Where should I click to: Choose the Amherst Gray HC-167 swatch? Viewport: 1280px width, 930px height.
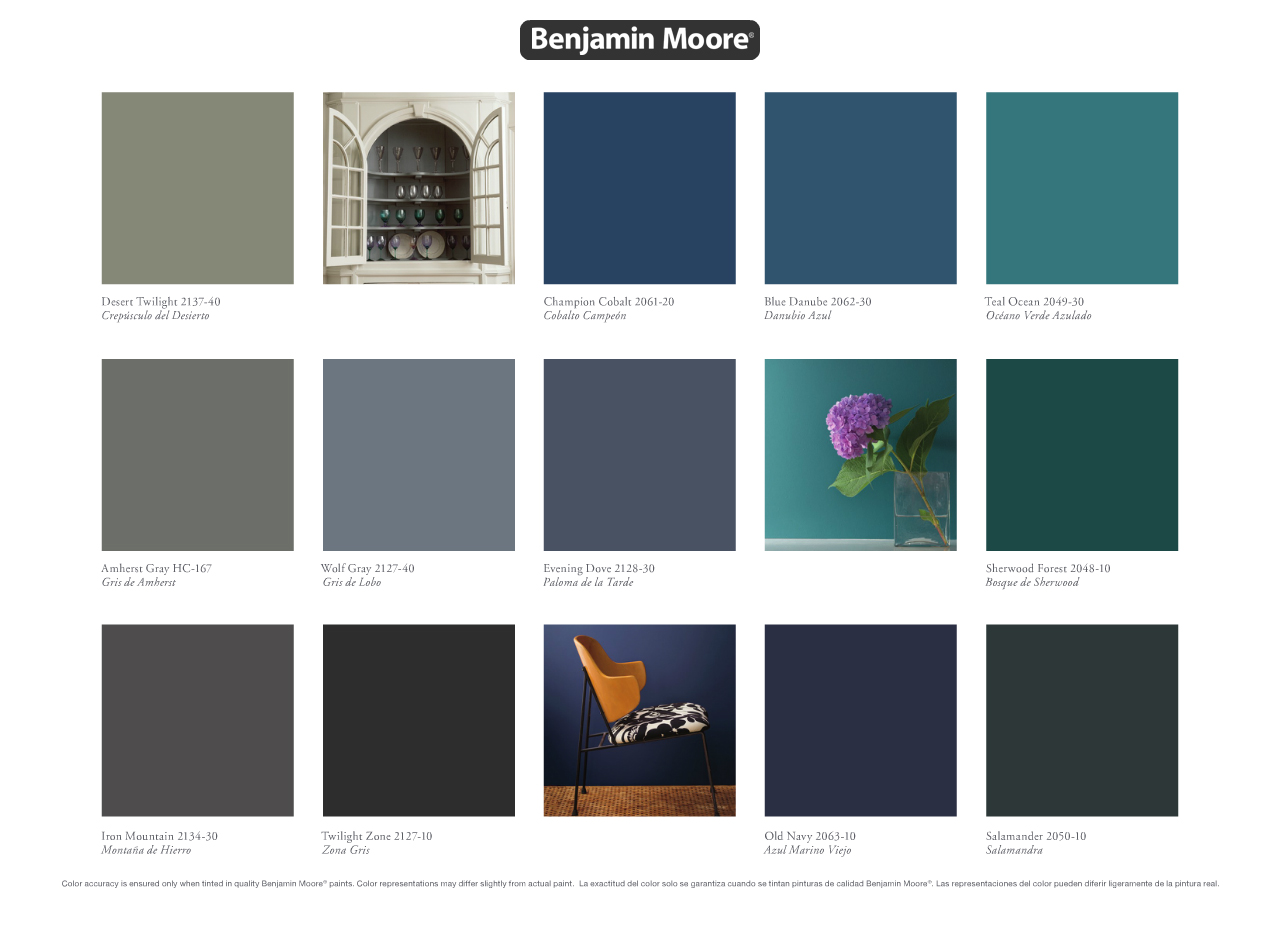point(198,455)
